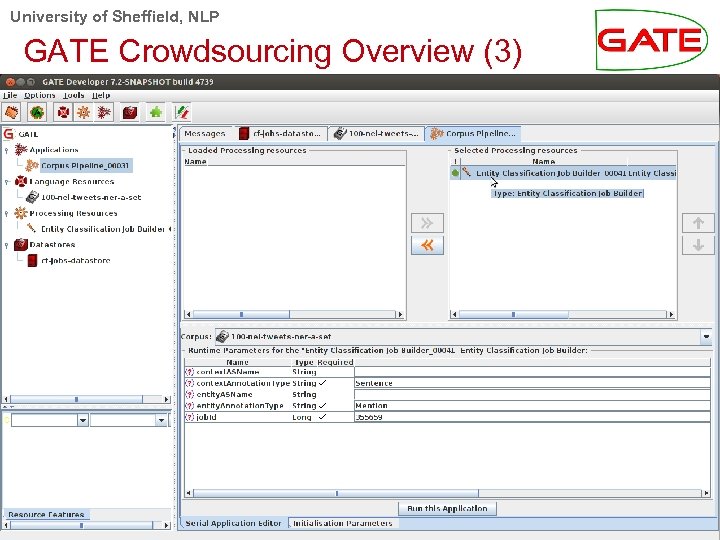
Task: Click the entityAnnotationType value field Mention
Action: tap(532, 406)
